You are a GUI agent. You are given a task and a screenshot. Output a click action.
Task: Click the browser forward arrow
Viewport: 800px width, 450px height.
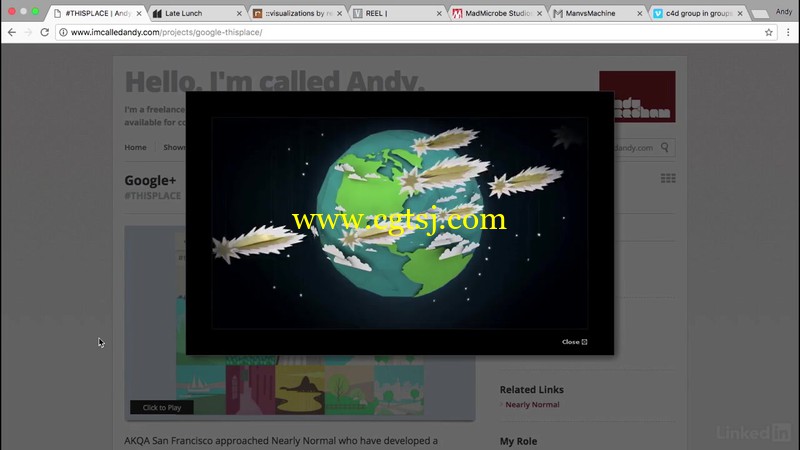click(x=28, y=32)
